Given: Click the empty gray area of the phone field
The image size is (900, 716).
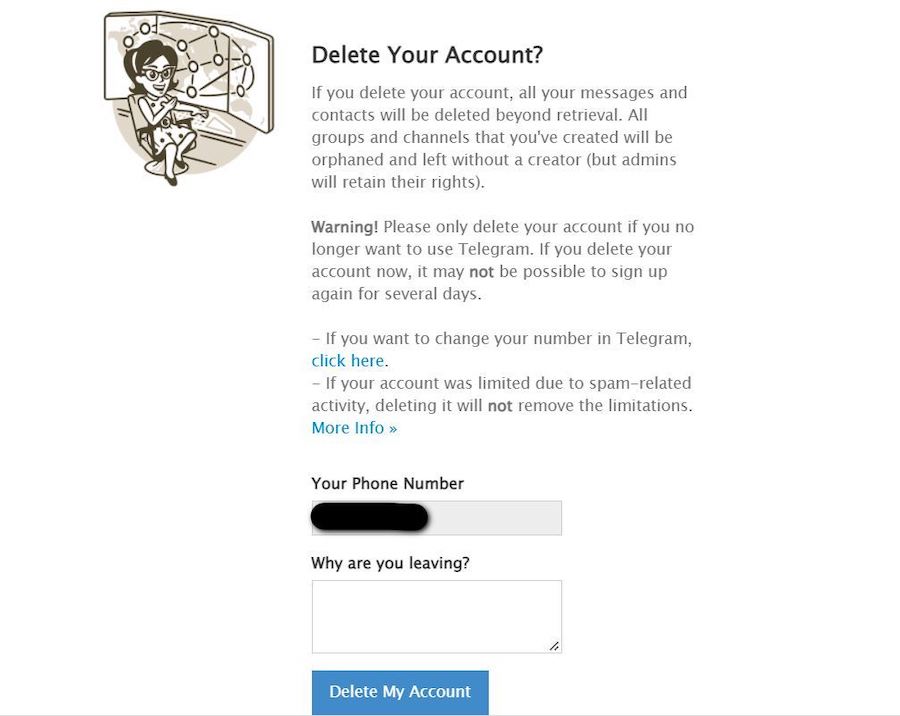Looking at the screenshot, I should 495,518.
